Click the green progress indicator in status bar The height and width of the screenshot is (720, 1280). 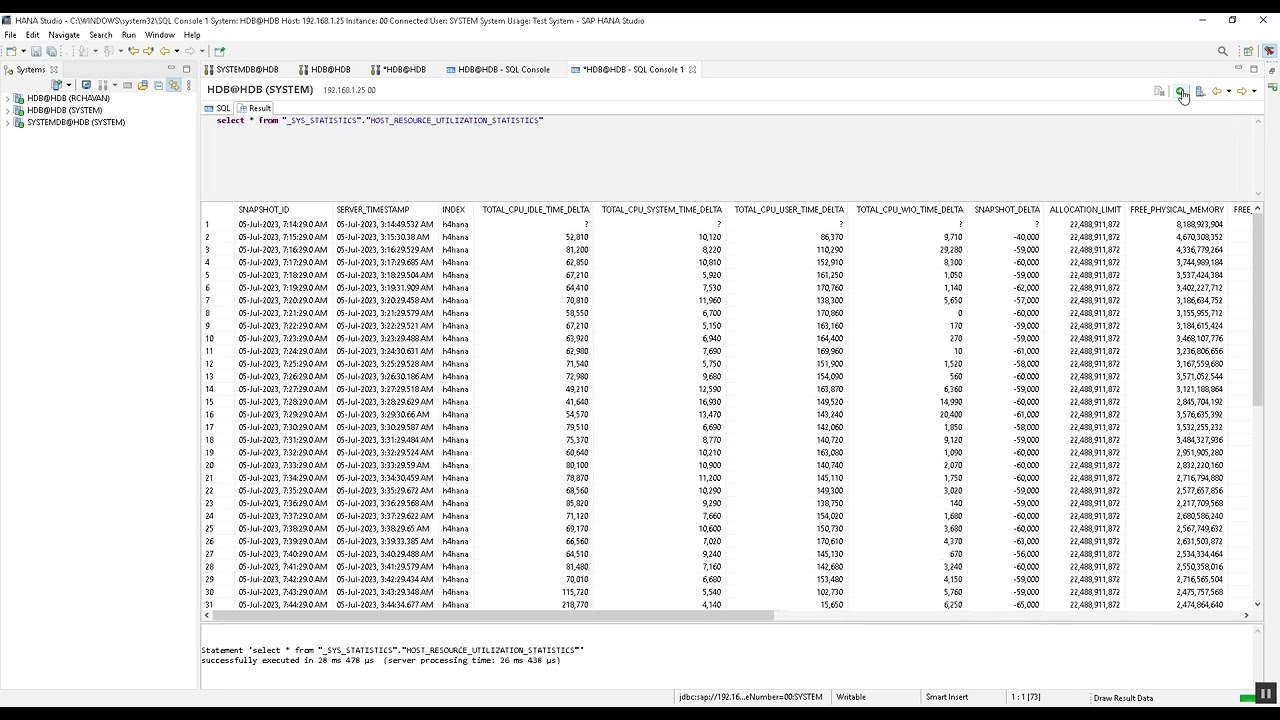pyautogui.click(x=1247, y=698)
